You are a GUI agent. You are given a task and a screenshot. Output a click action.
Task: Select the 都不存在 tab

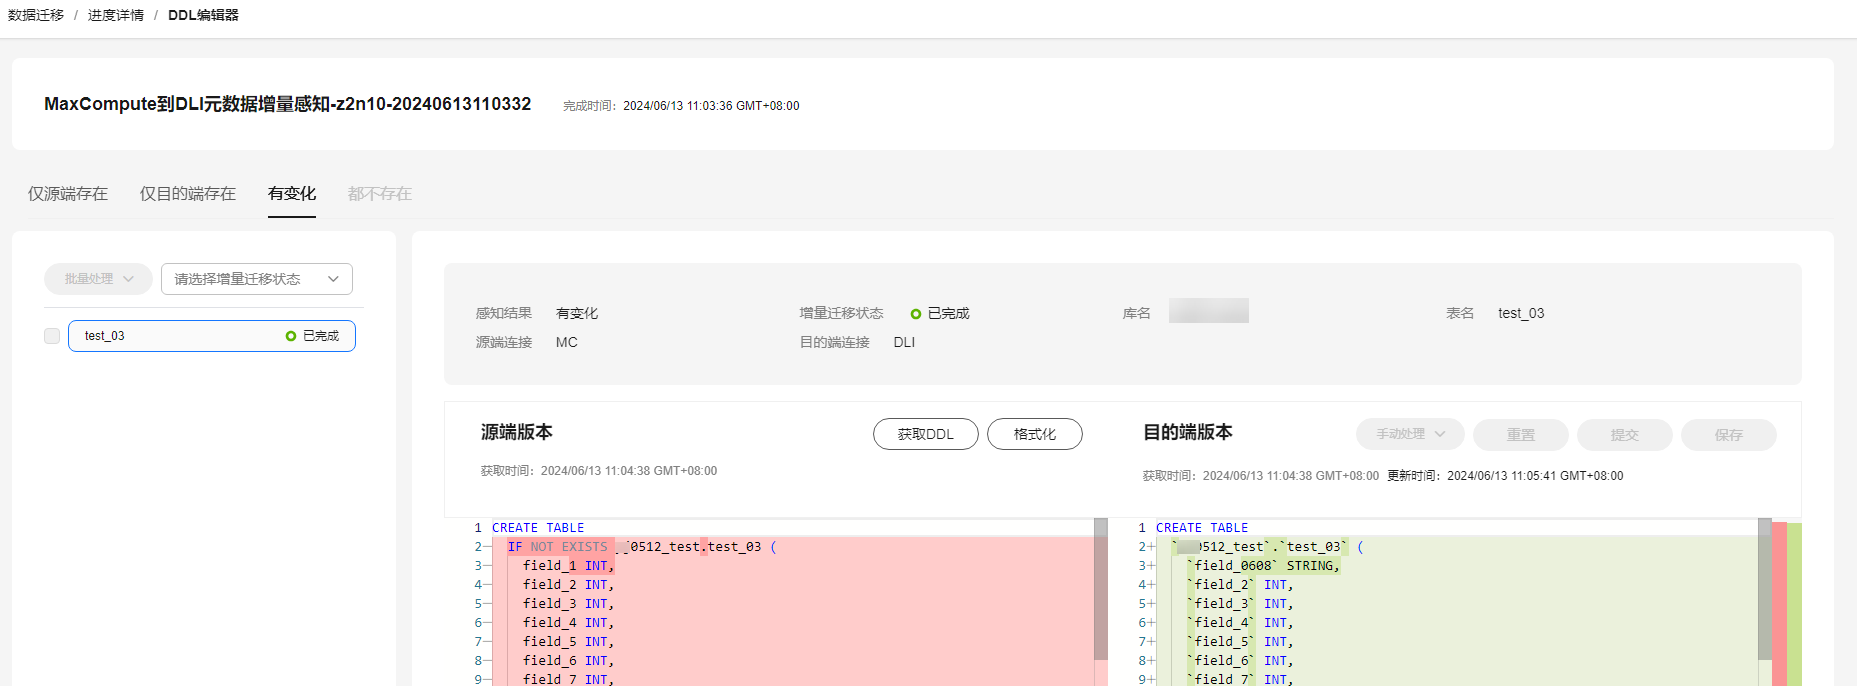click(380, 194)
